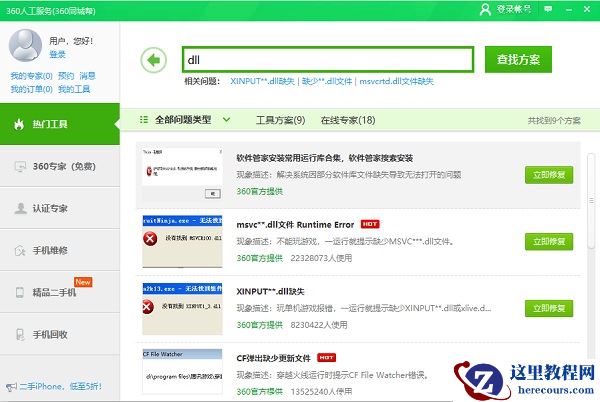Open 360专家 (免费) sidebar item
The height and width of the screenshot is (402, 600).
[x=60, y=166]
